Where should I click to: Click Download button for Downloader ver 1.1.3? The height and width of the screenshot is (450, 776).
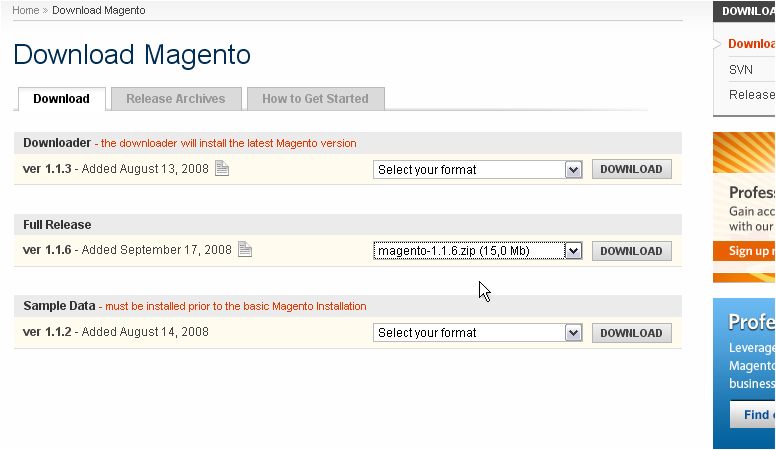631,170
